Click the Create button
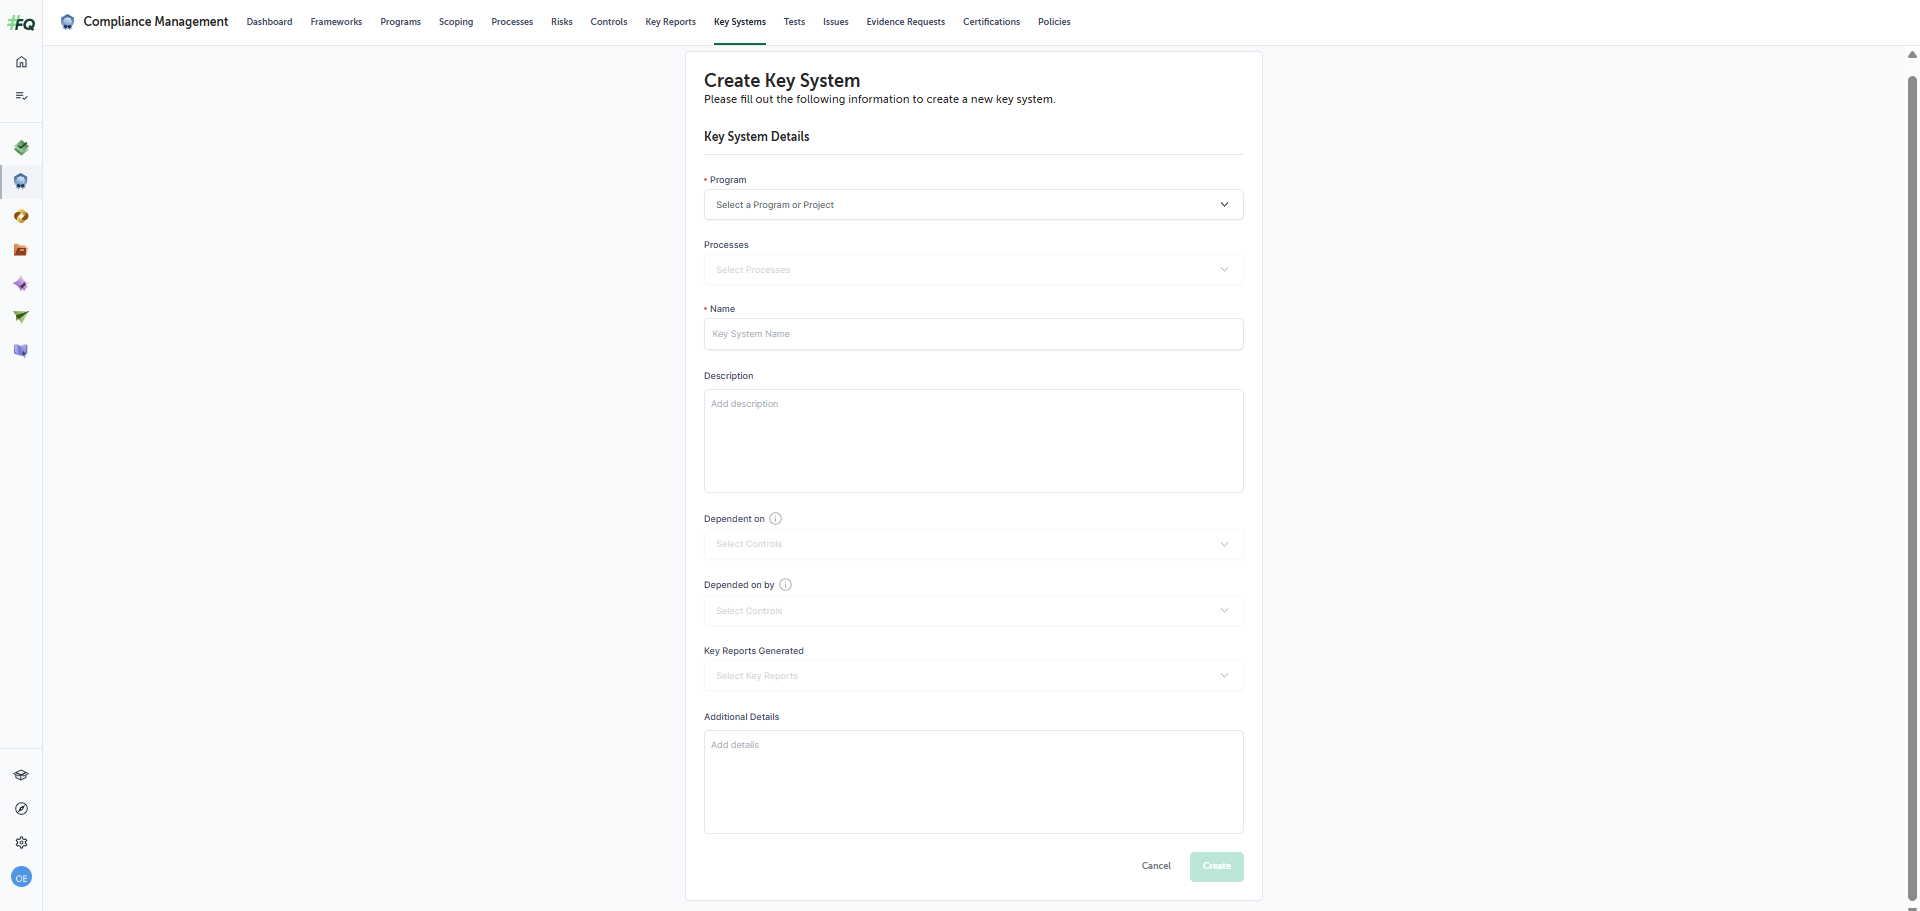Image resolution: width=1920 pixels, height=911 pixels. [x=1216, y=866]
